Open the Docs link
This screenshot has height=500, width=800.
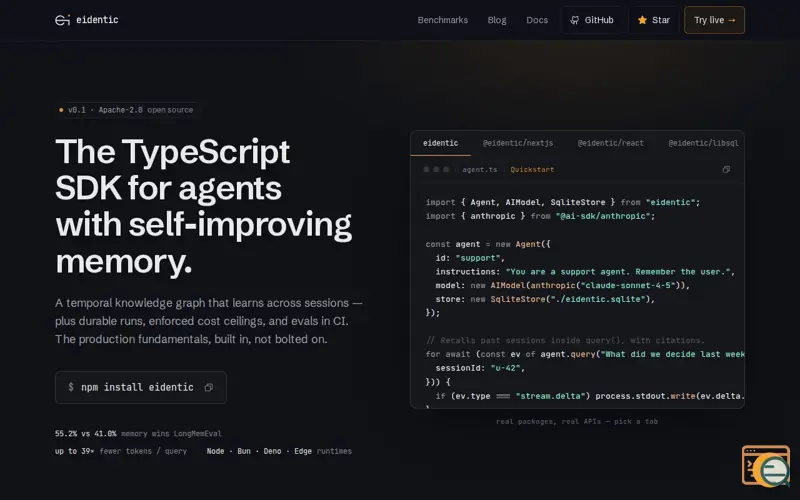point(537,20)
